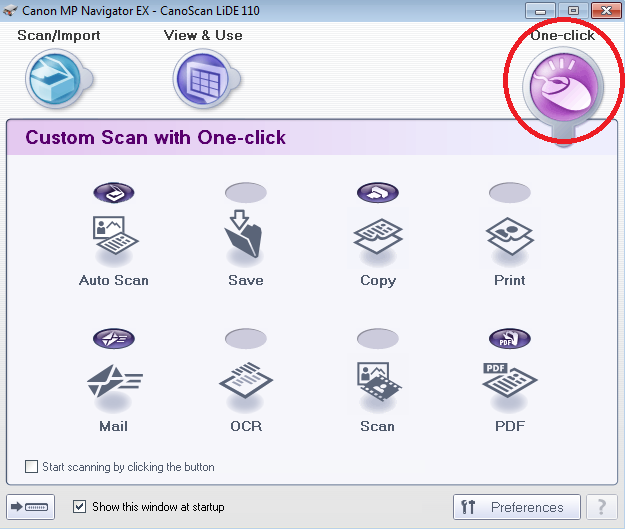Click the Auto Scan icon
This screenshot has height=529, width=625.
point(115,236)
